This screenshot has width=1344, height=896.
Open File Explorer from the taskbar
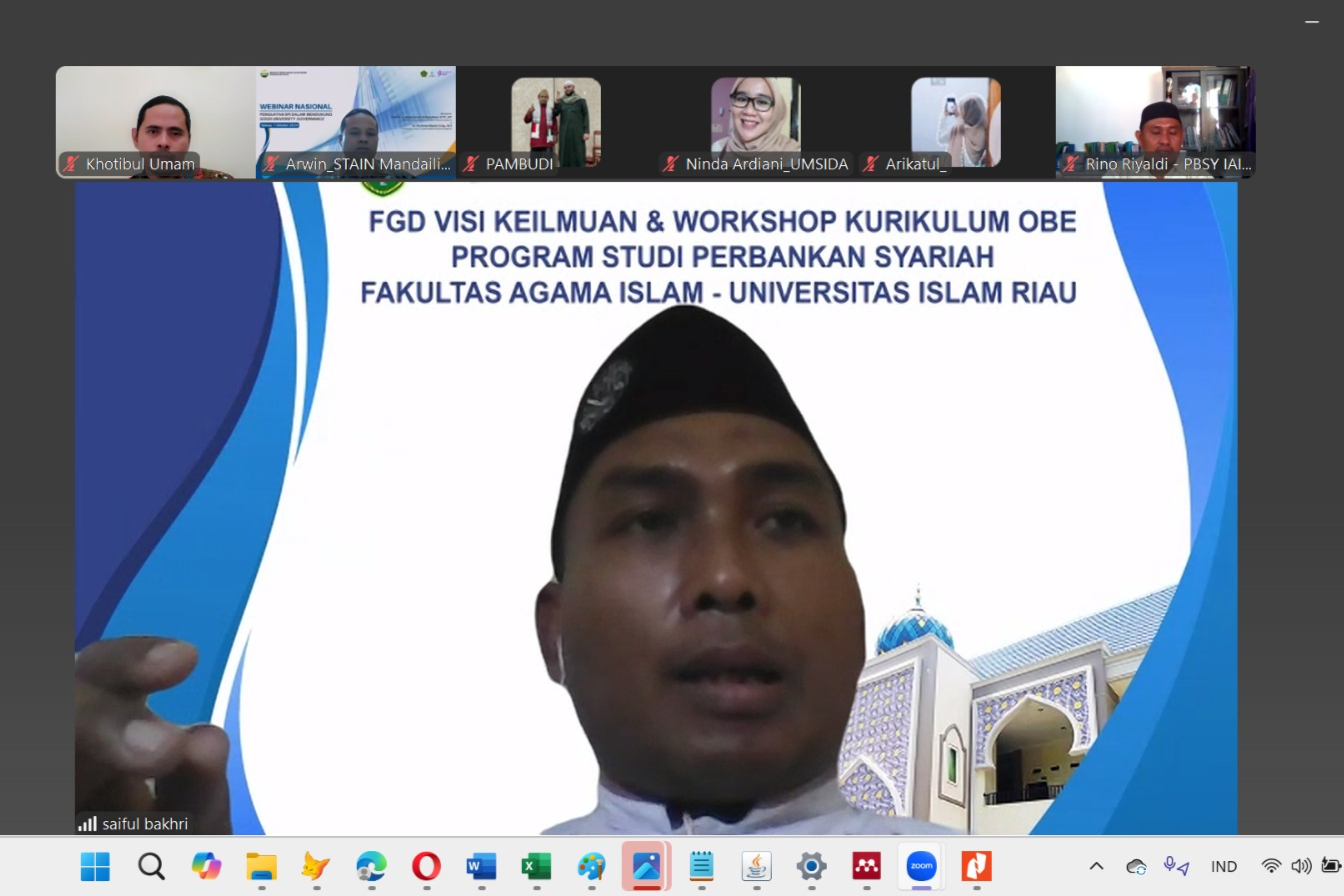pyautogui.click(x=260, y=866)
